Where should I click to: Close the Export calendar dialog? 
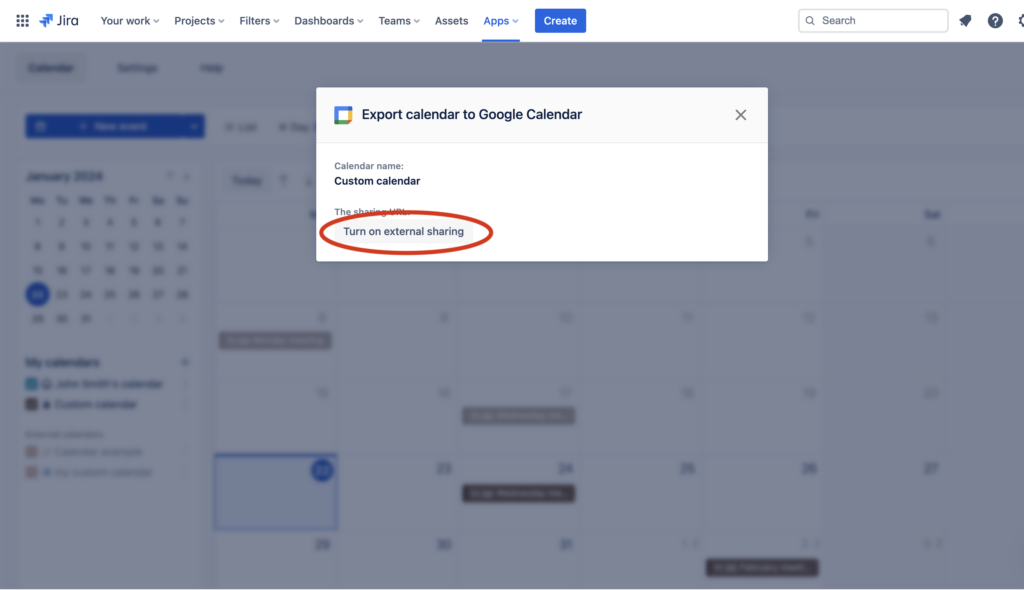coord(741,115)
